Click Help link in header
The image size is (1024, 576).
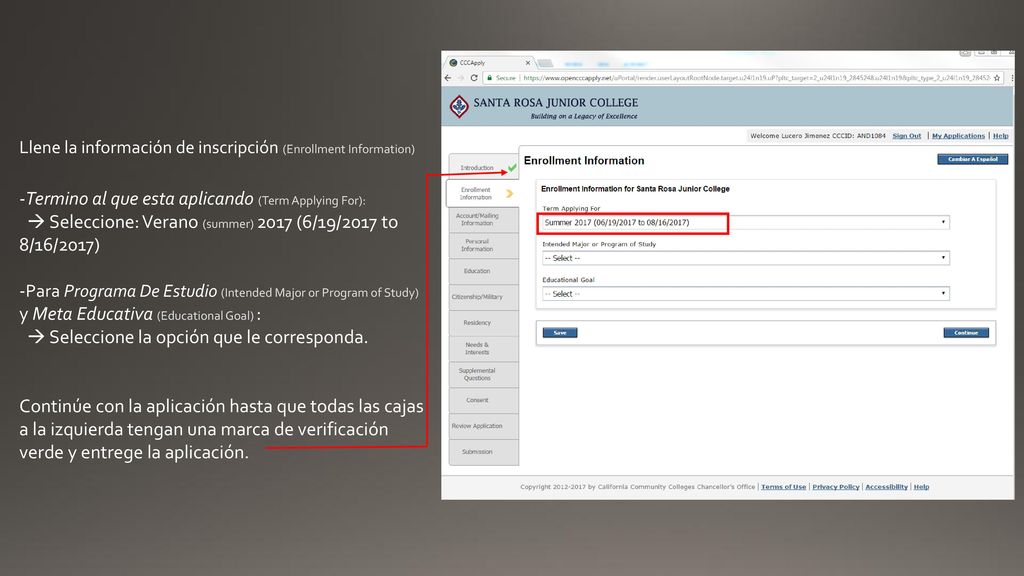[1000, 136]
